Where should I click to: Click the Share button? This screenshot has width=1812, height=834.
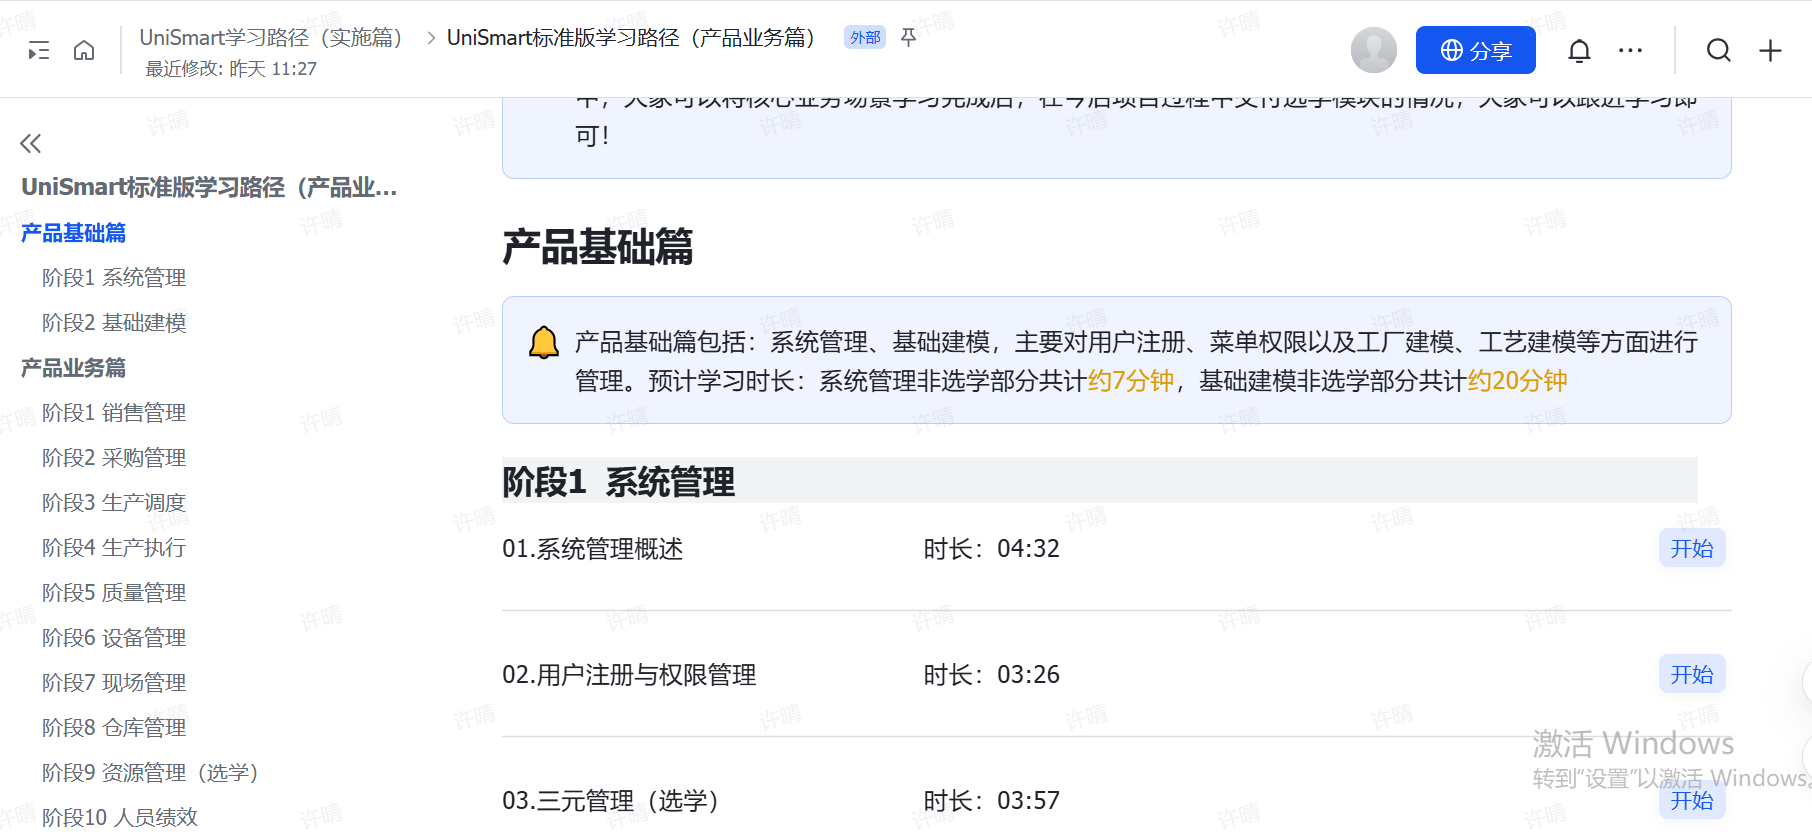coord(1475,51)
